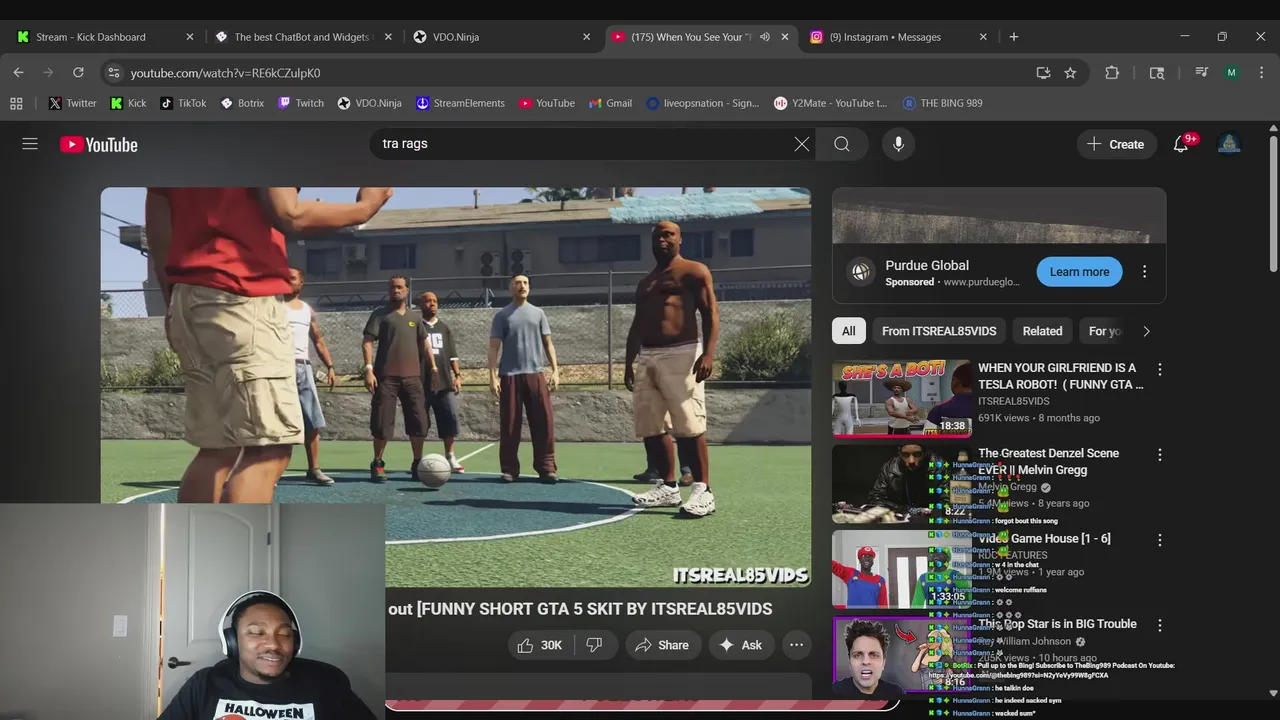The width and height of the screenshot is (1280, 720).
Task: Bookmark this page with the star icon
Action: [x=1070, y=72]
